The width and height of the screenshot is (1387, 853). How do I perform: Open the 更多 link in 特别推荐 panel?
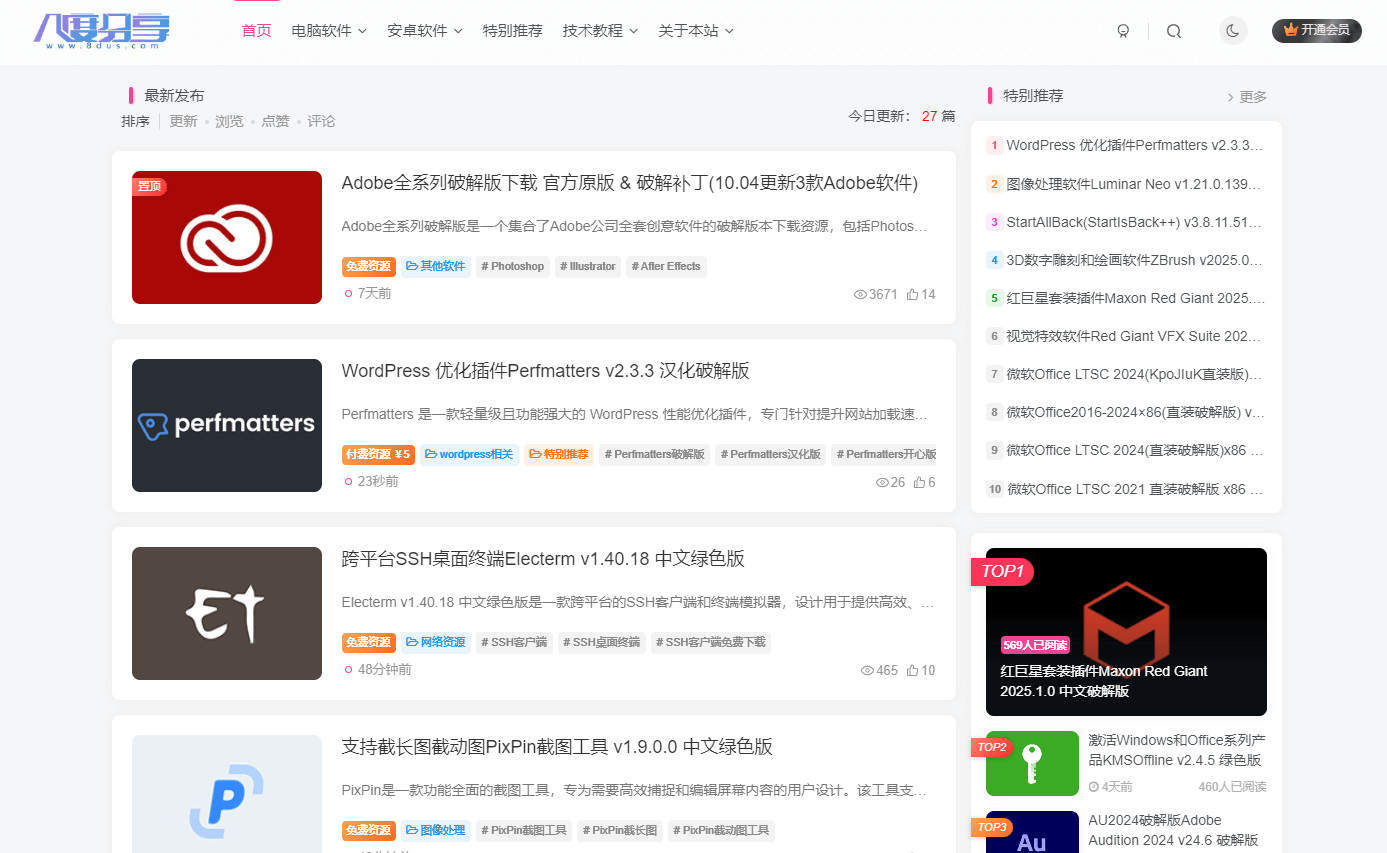(1253, 97)
